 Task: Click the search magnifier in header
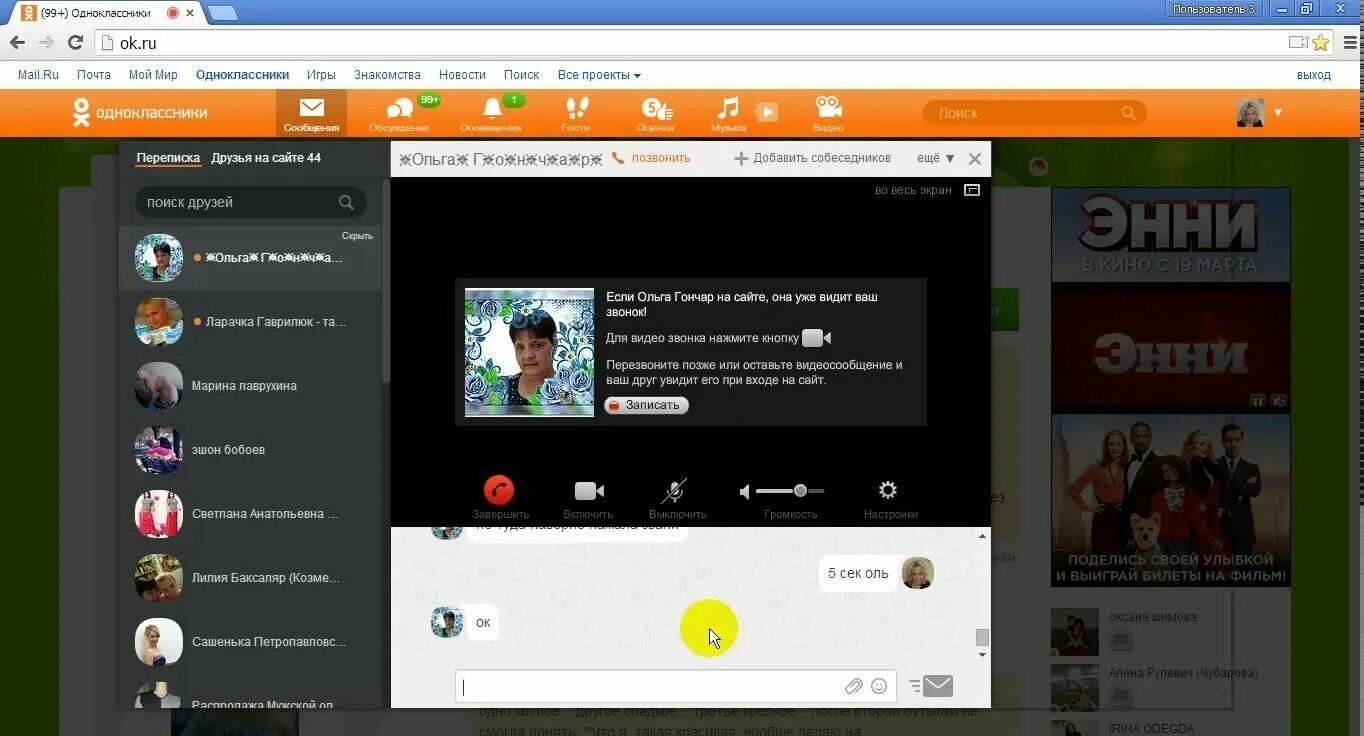click(x=1129, y=113)
